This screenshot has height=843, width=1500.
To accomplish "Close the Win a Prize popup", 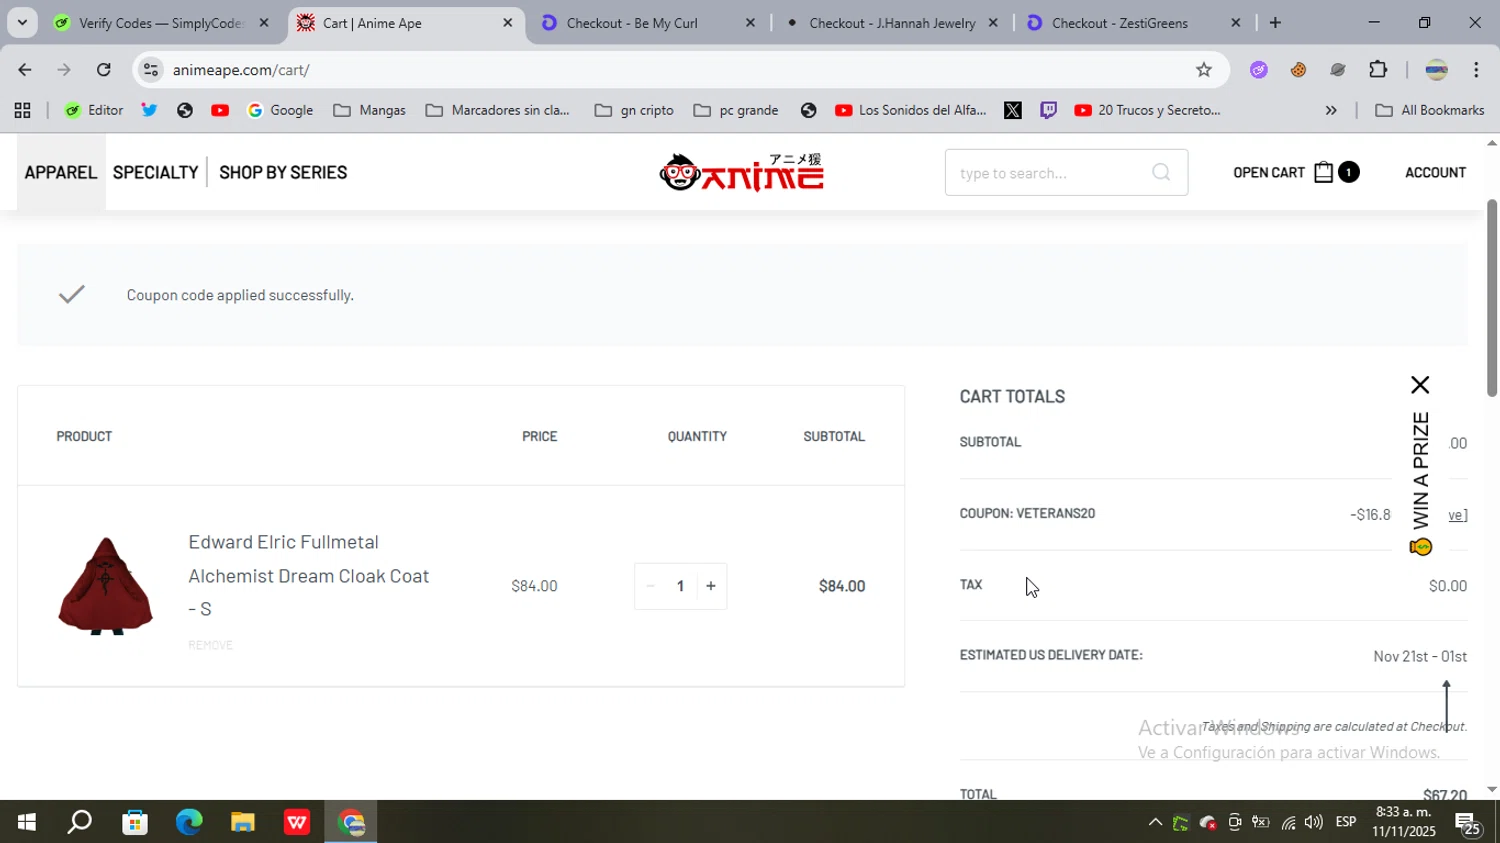I will tap(1420, 385).
